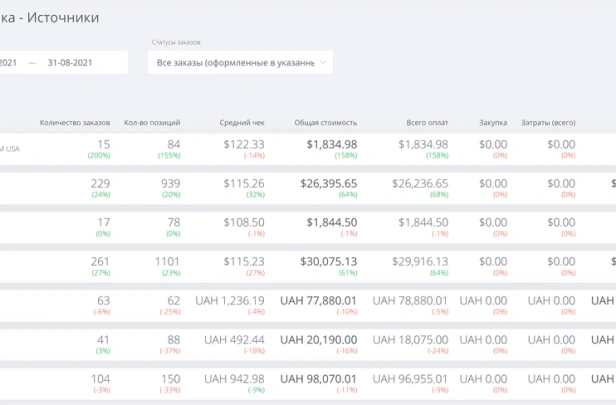616x405 pixels.
Task: Click the 'Затраты (всего)' column header
Action: click(x=548, y=122)
